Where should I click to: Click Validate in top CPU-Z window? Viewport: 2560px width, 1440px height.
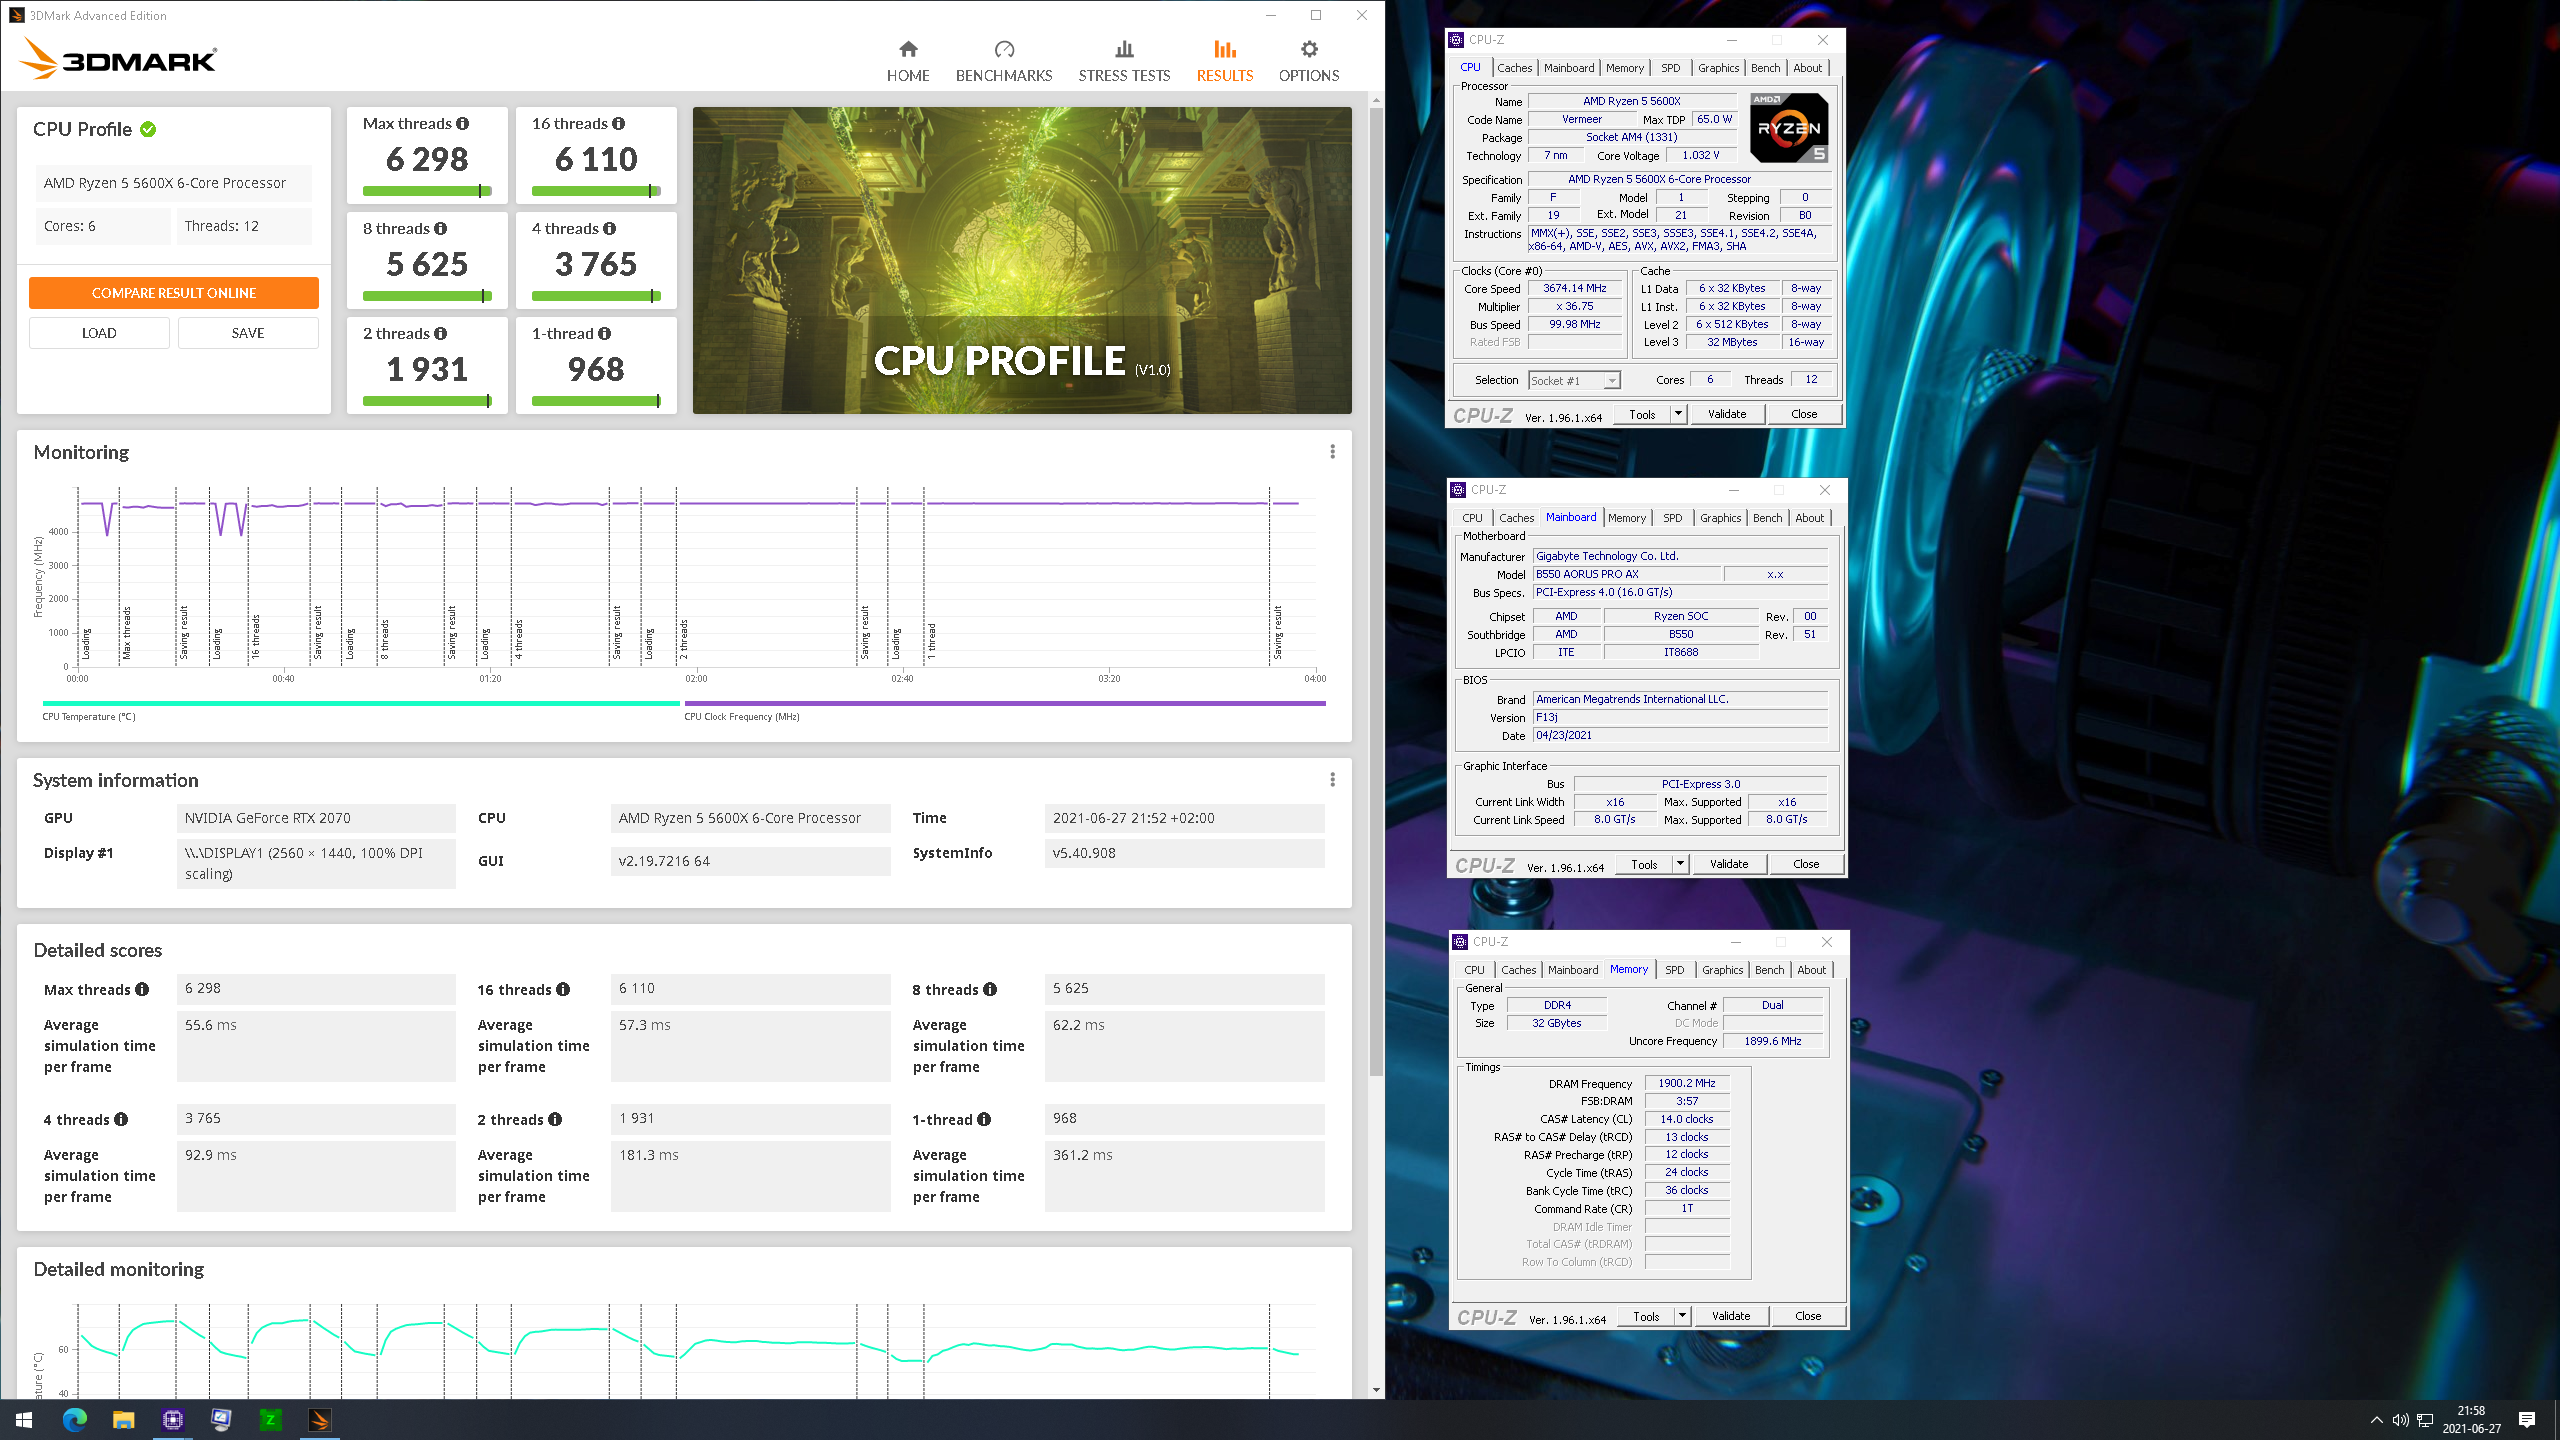click(x=1727, y=414)
